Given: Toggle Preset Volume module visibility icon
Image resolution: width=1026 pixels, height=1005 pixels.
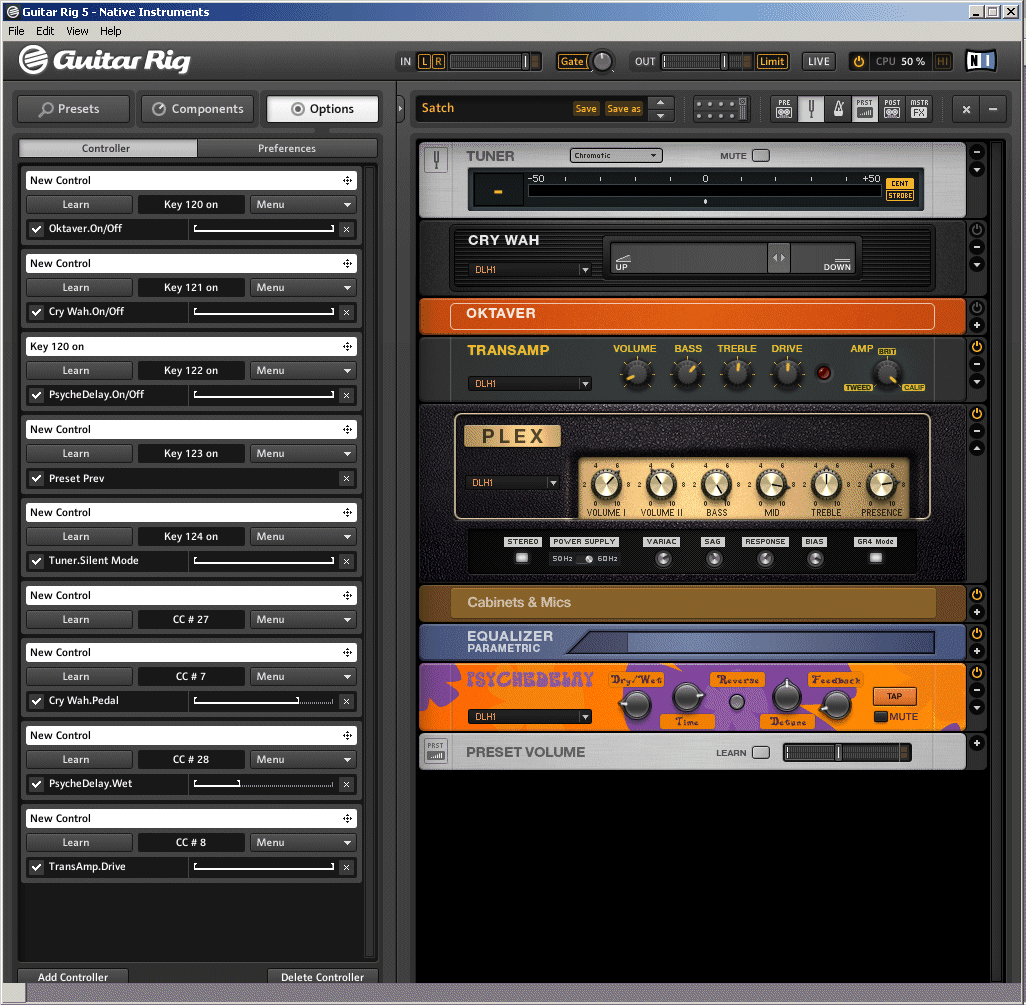Looking at the screenshot, I should click(x=864, y=109).
